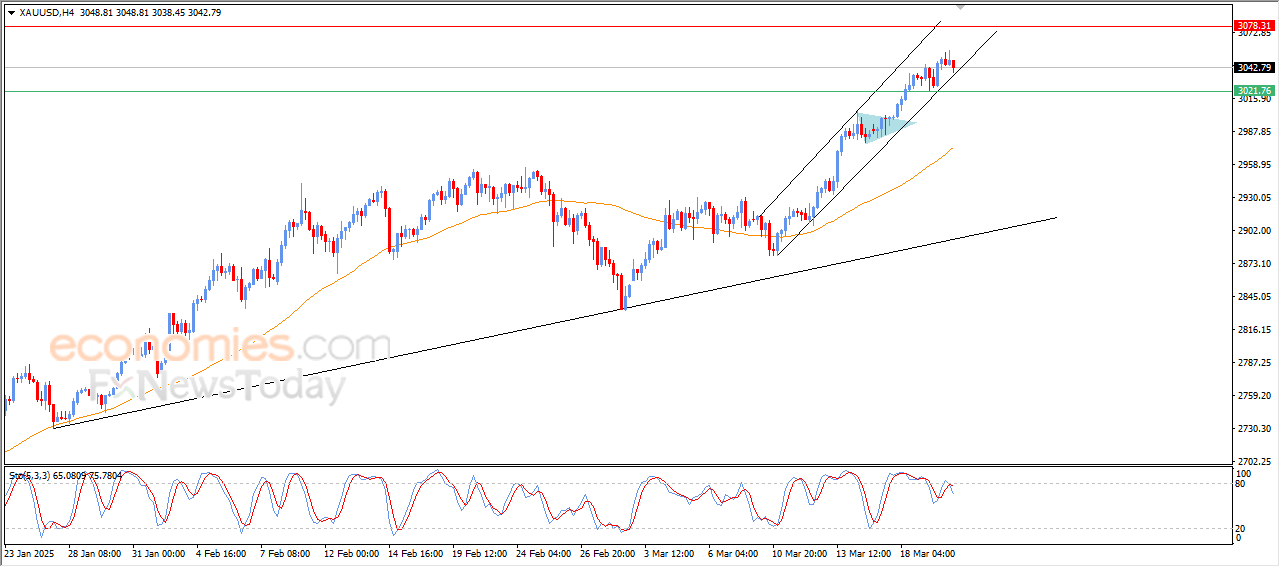Viewport: 1280px width, 567px height.
Task: Click the 26 Feb 20:00 time label
Action: click(x=608, y=552)
